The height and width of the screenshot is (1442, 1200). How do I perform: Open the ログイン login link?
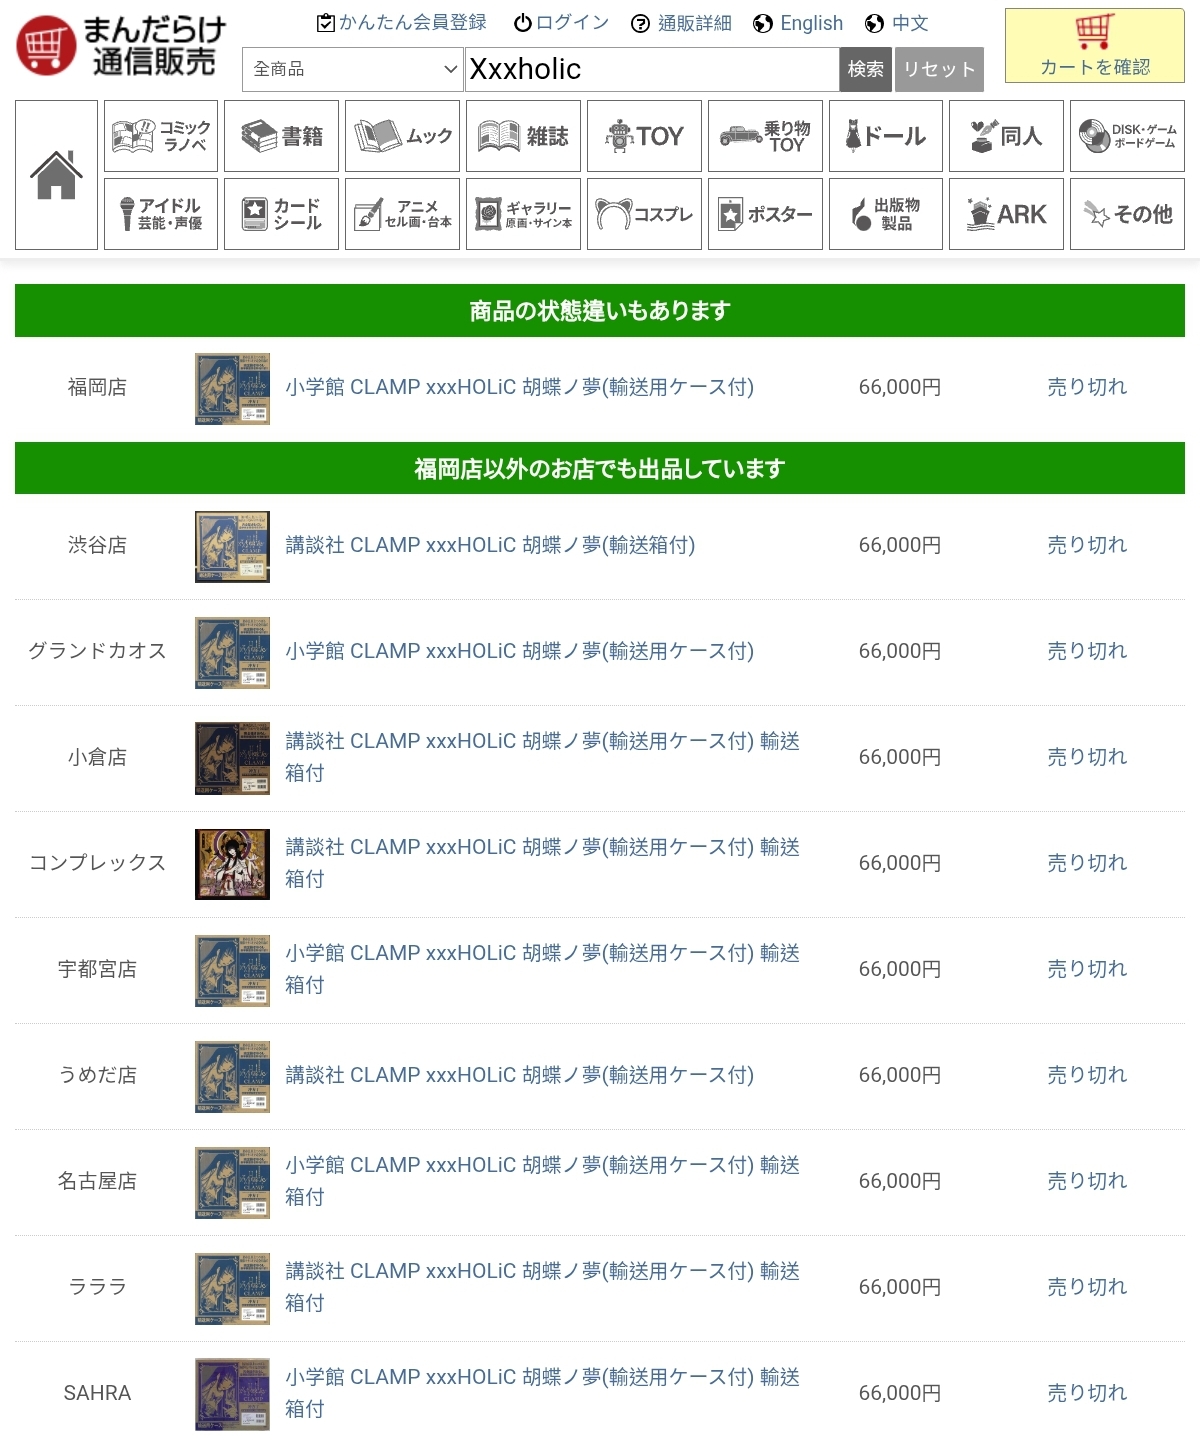coord(561,23)
